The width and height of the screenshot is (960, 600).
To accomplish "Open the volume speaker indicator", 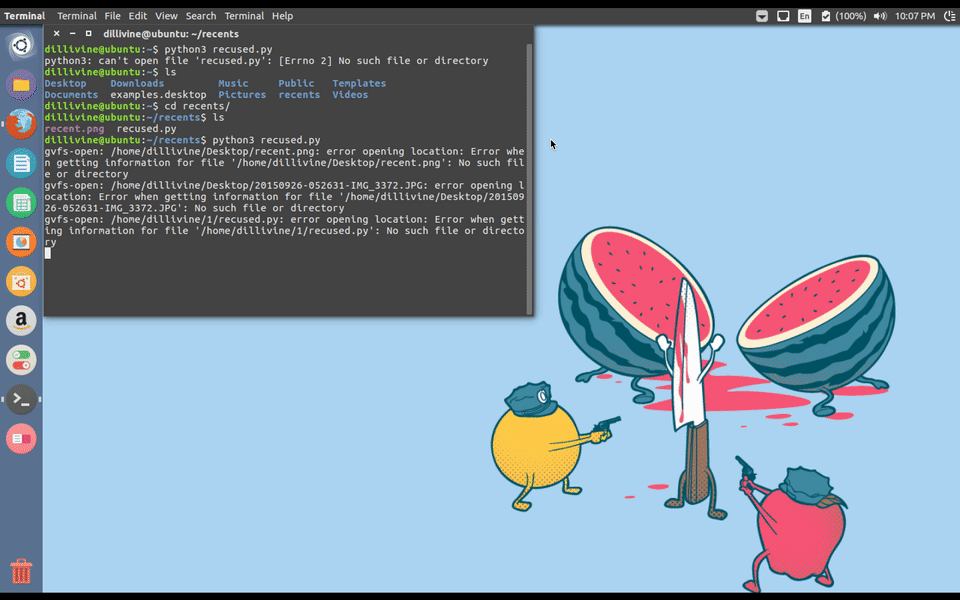I will coord(880,16).
